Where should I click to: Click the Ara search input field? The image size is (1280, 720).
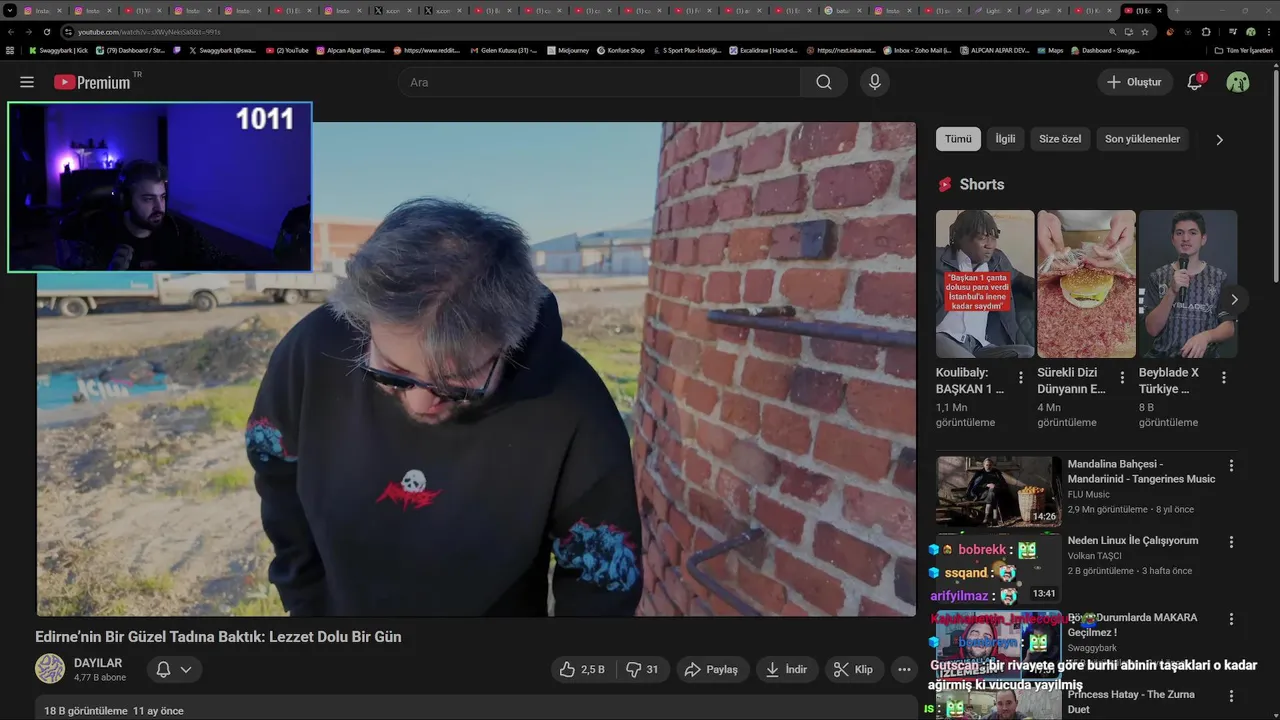point(600,82)
